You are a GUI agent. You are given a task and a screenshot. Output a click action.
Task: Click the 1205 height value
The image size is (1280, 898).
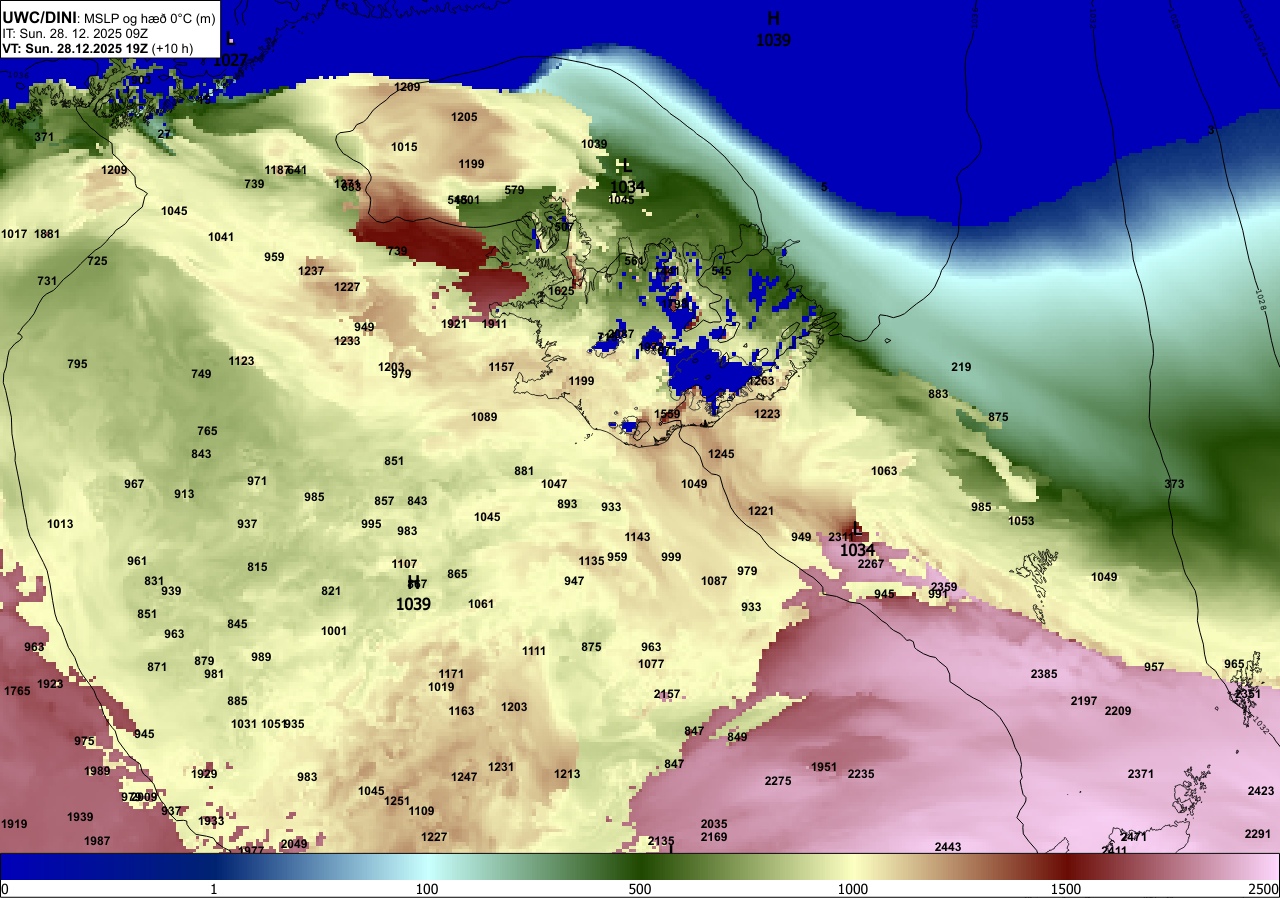point(464,117)
